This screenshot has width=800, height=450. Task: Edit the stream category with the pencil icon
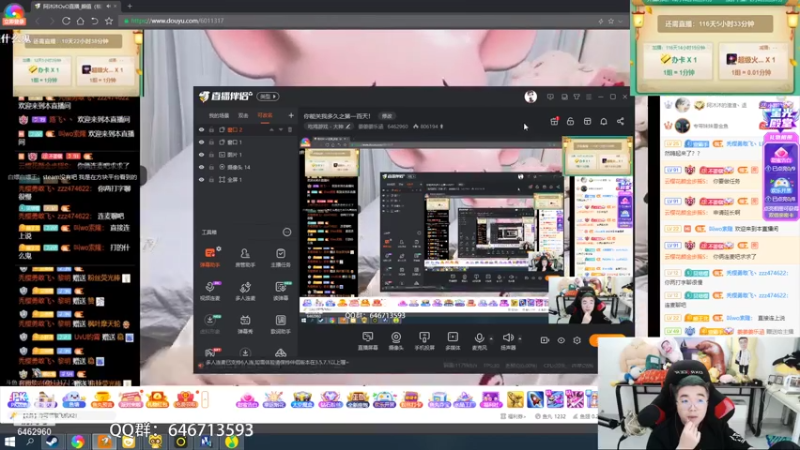(x=348, y=127)
